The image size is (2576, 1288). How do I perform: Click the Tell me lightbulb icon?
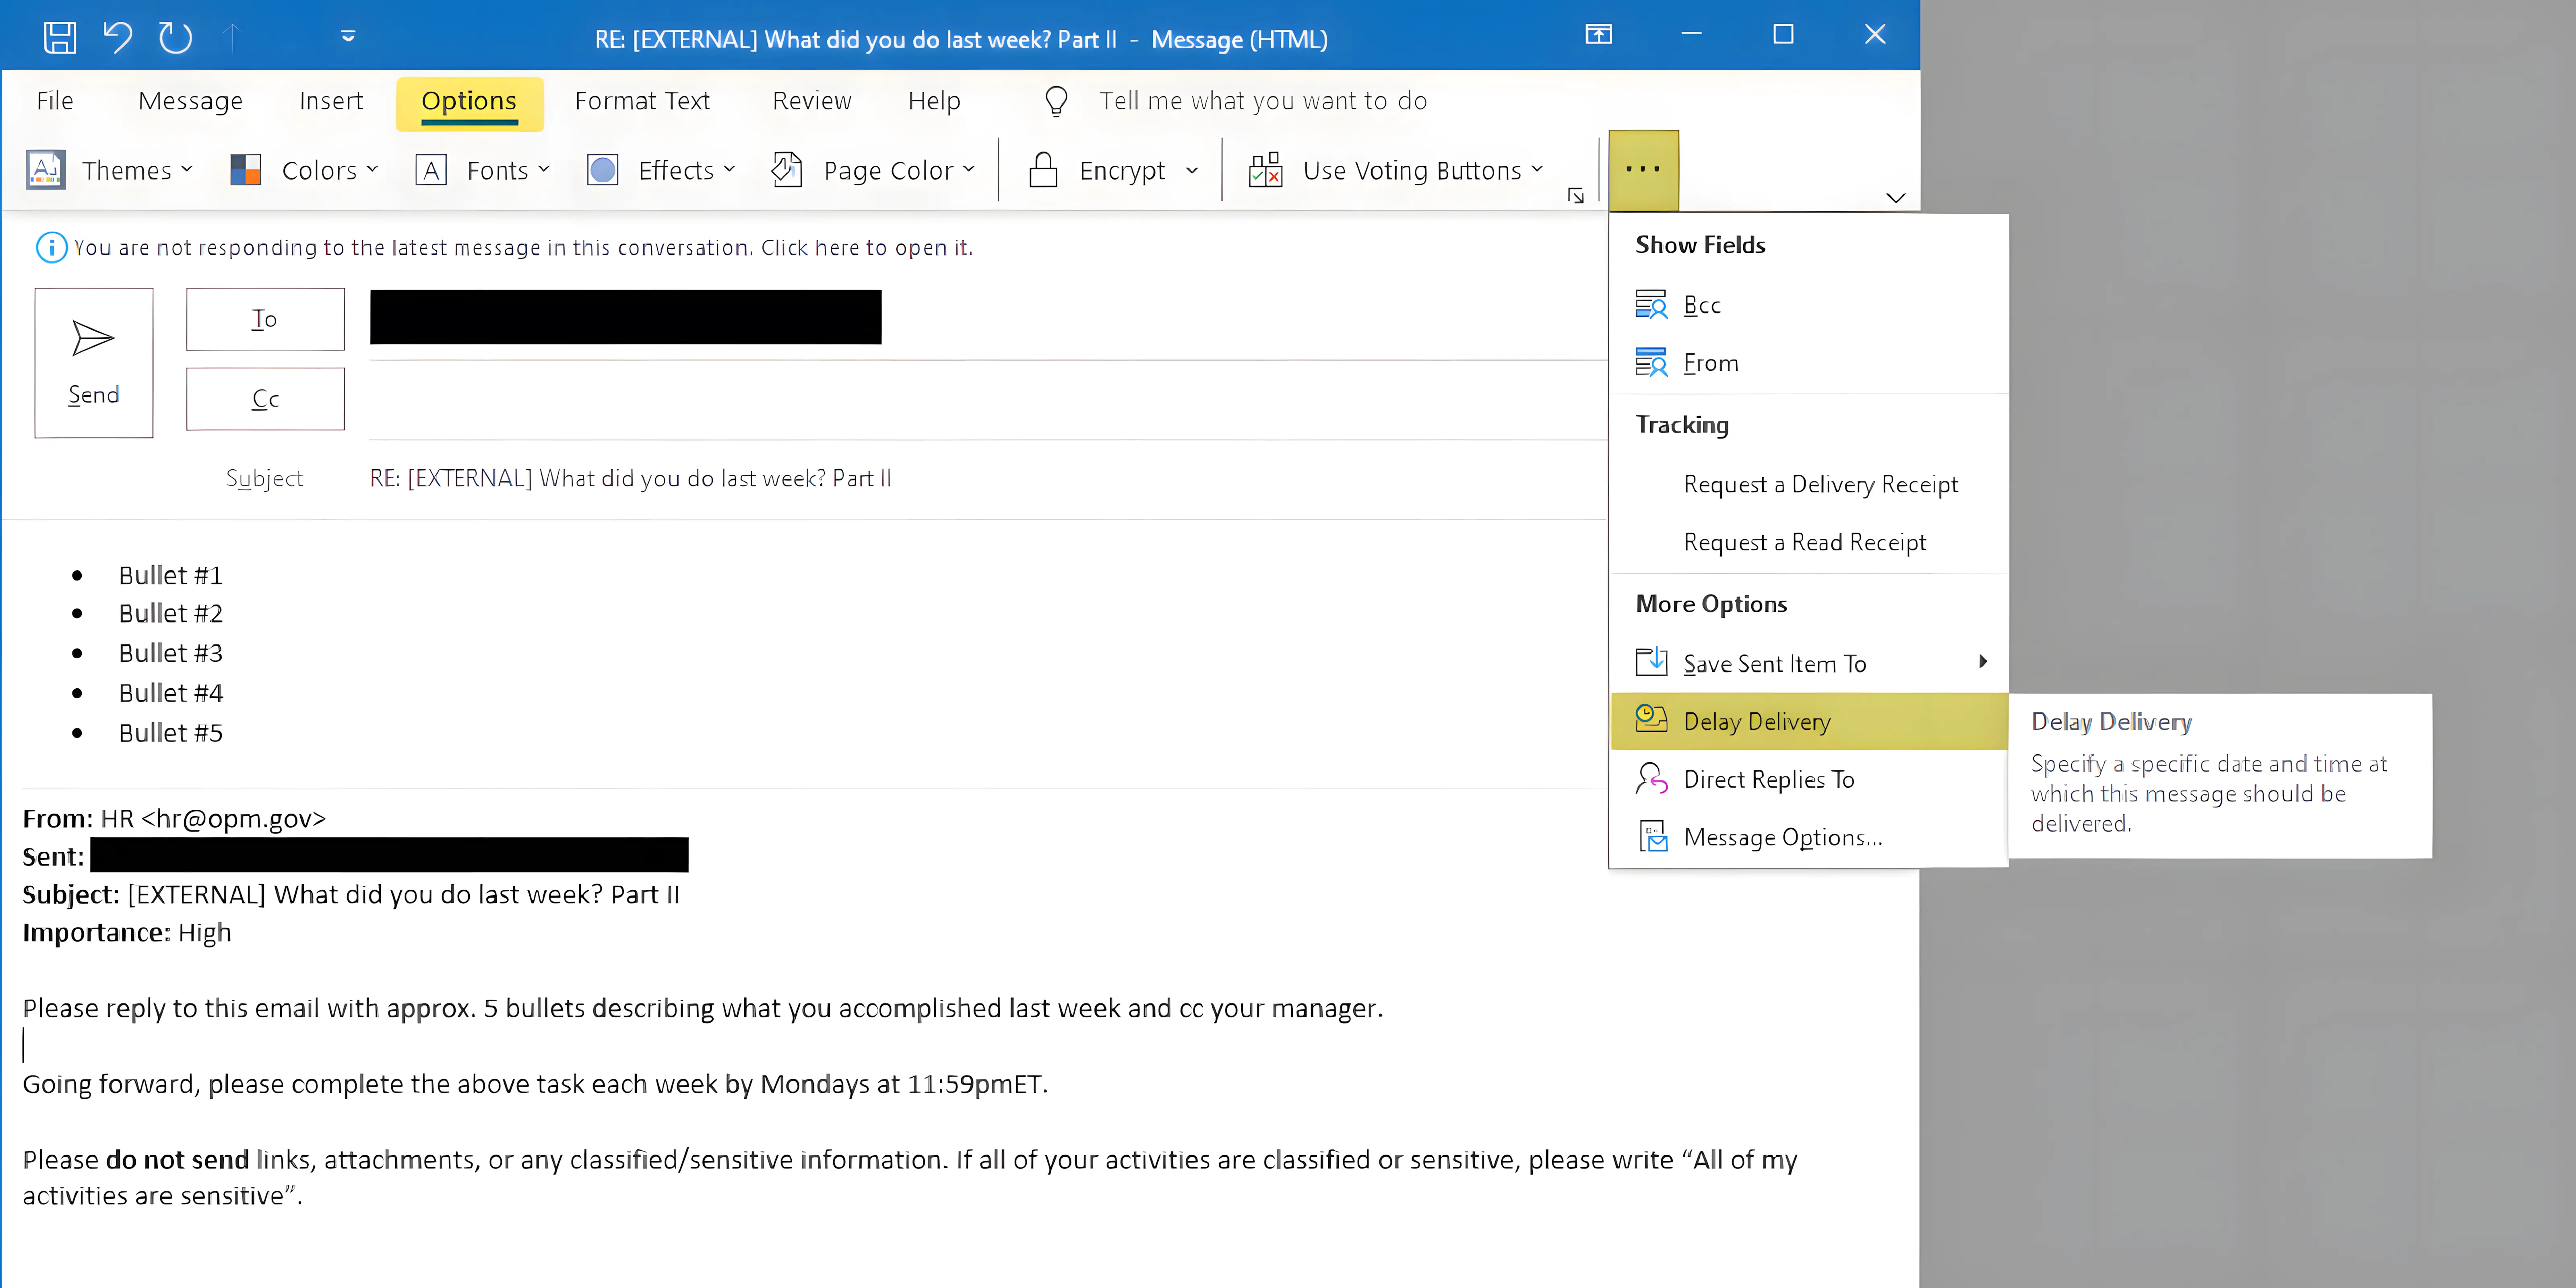click(1056, 101)
